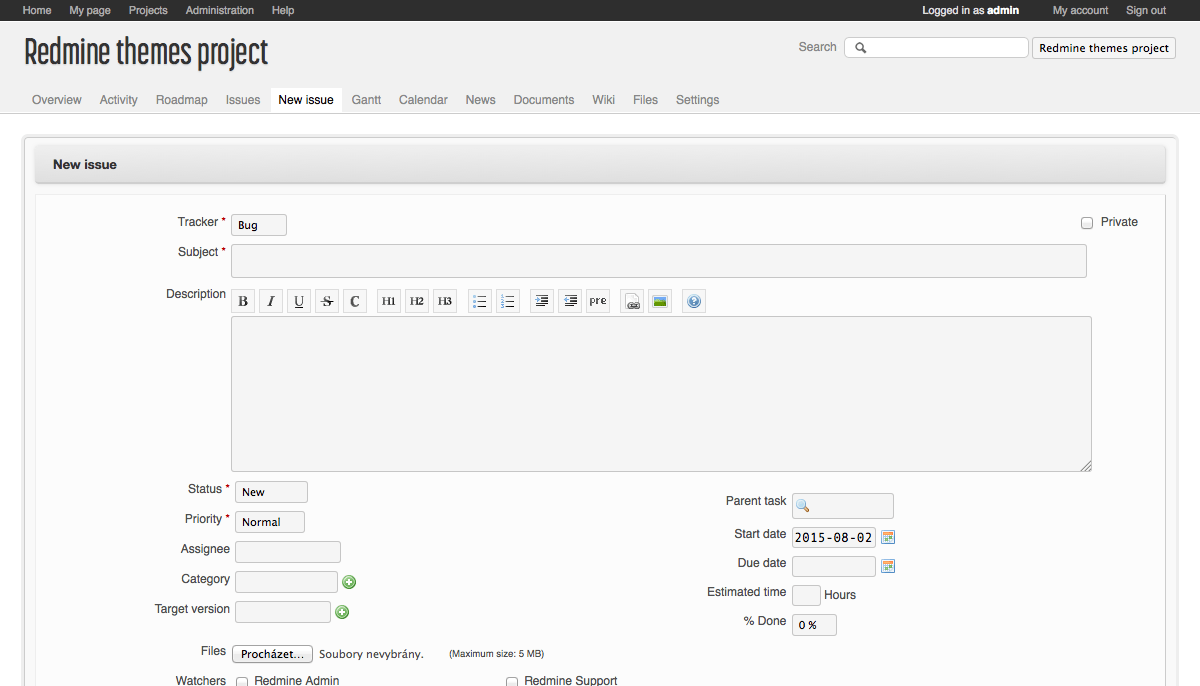Image resolution: width=1200 pixels, height=686 pixels.
Task: Open the Target version dropdown
Action: click(283, 612)
